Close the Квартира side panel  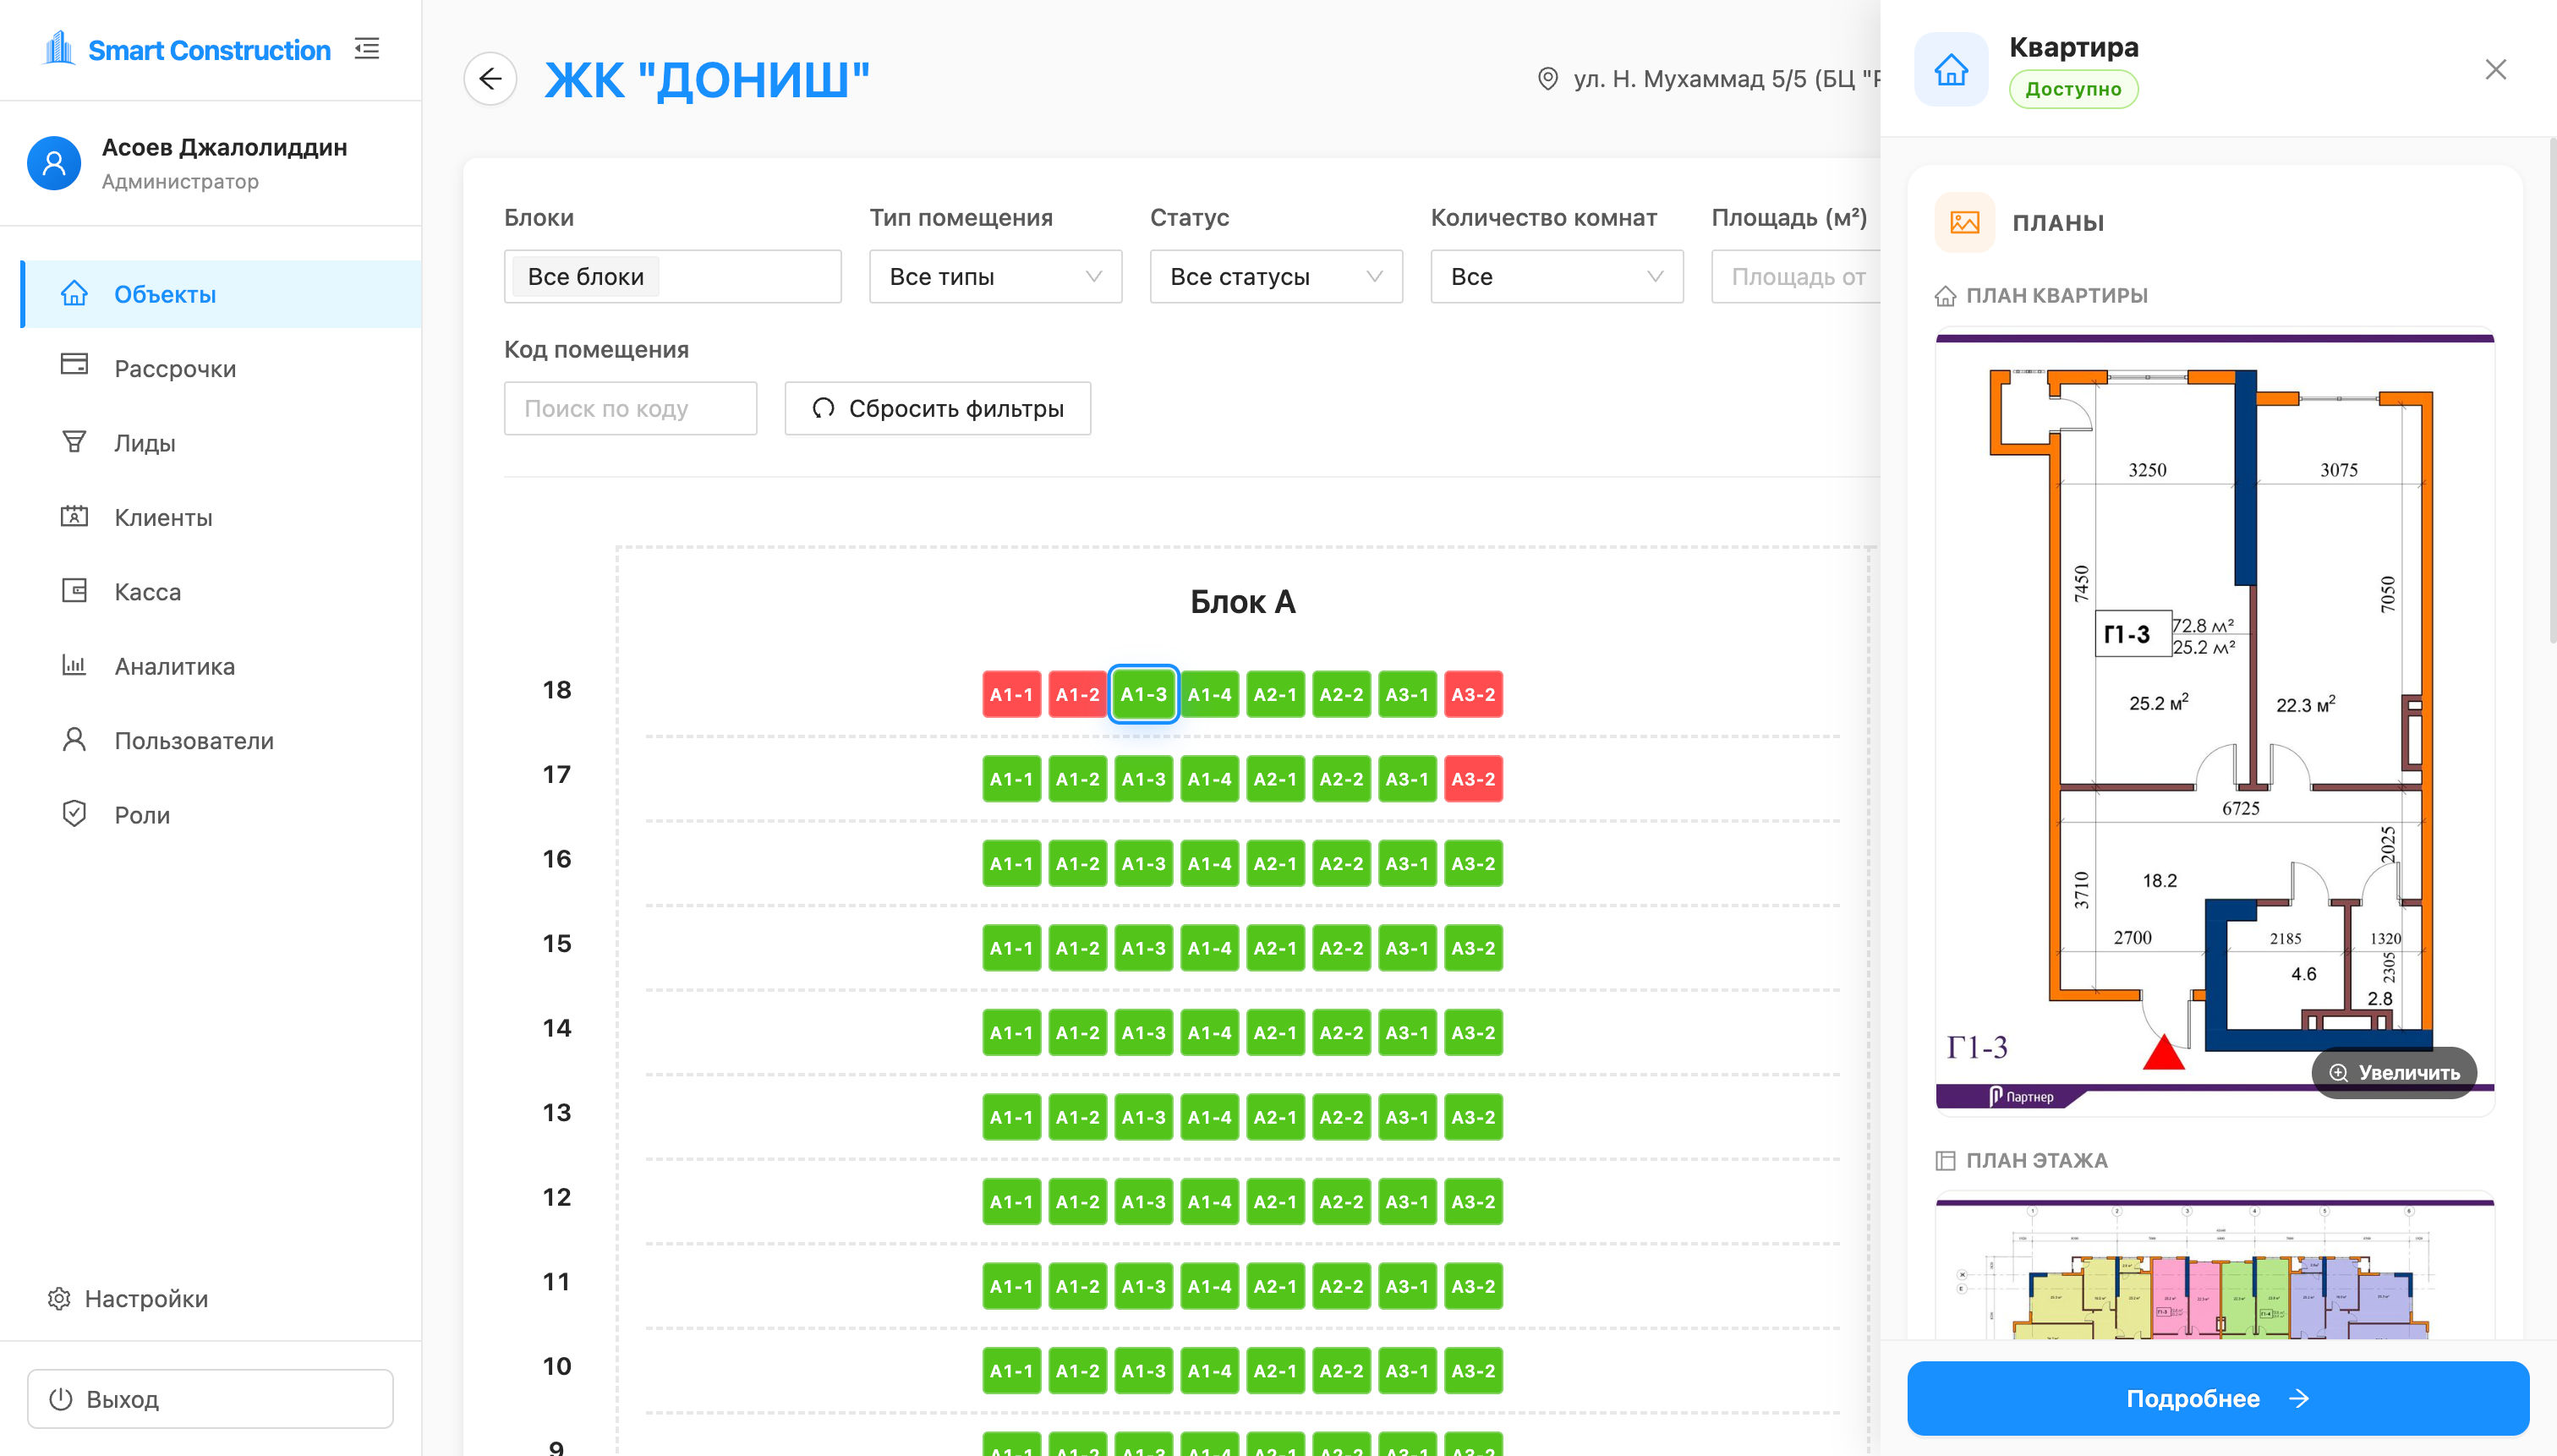point(2495,69)
